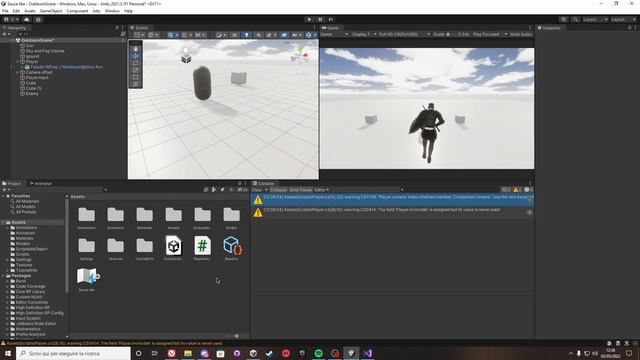Expand the Settings folder in Project tree

click(7, 260)
